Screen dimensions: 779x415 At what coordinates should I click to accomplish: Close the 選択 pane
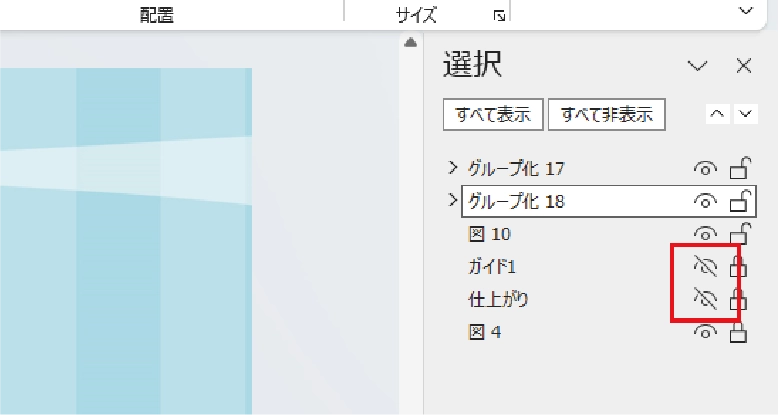(744, 66)
